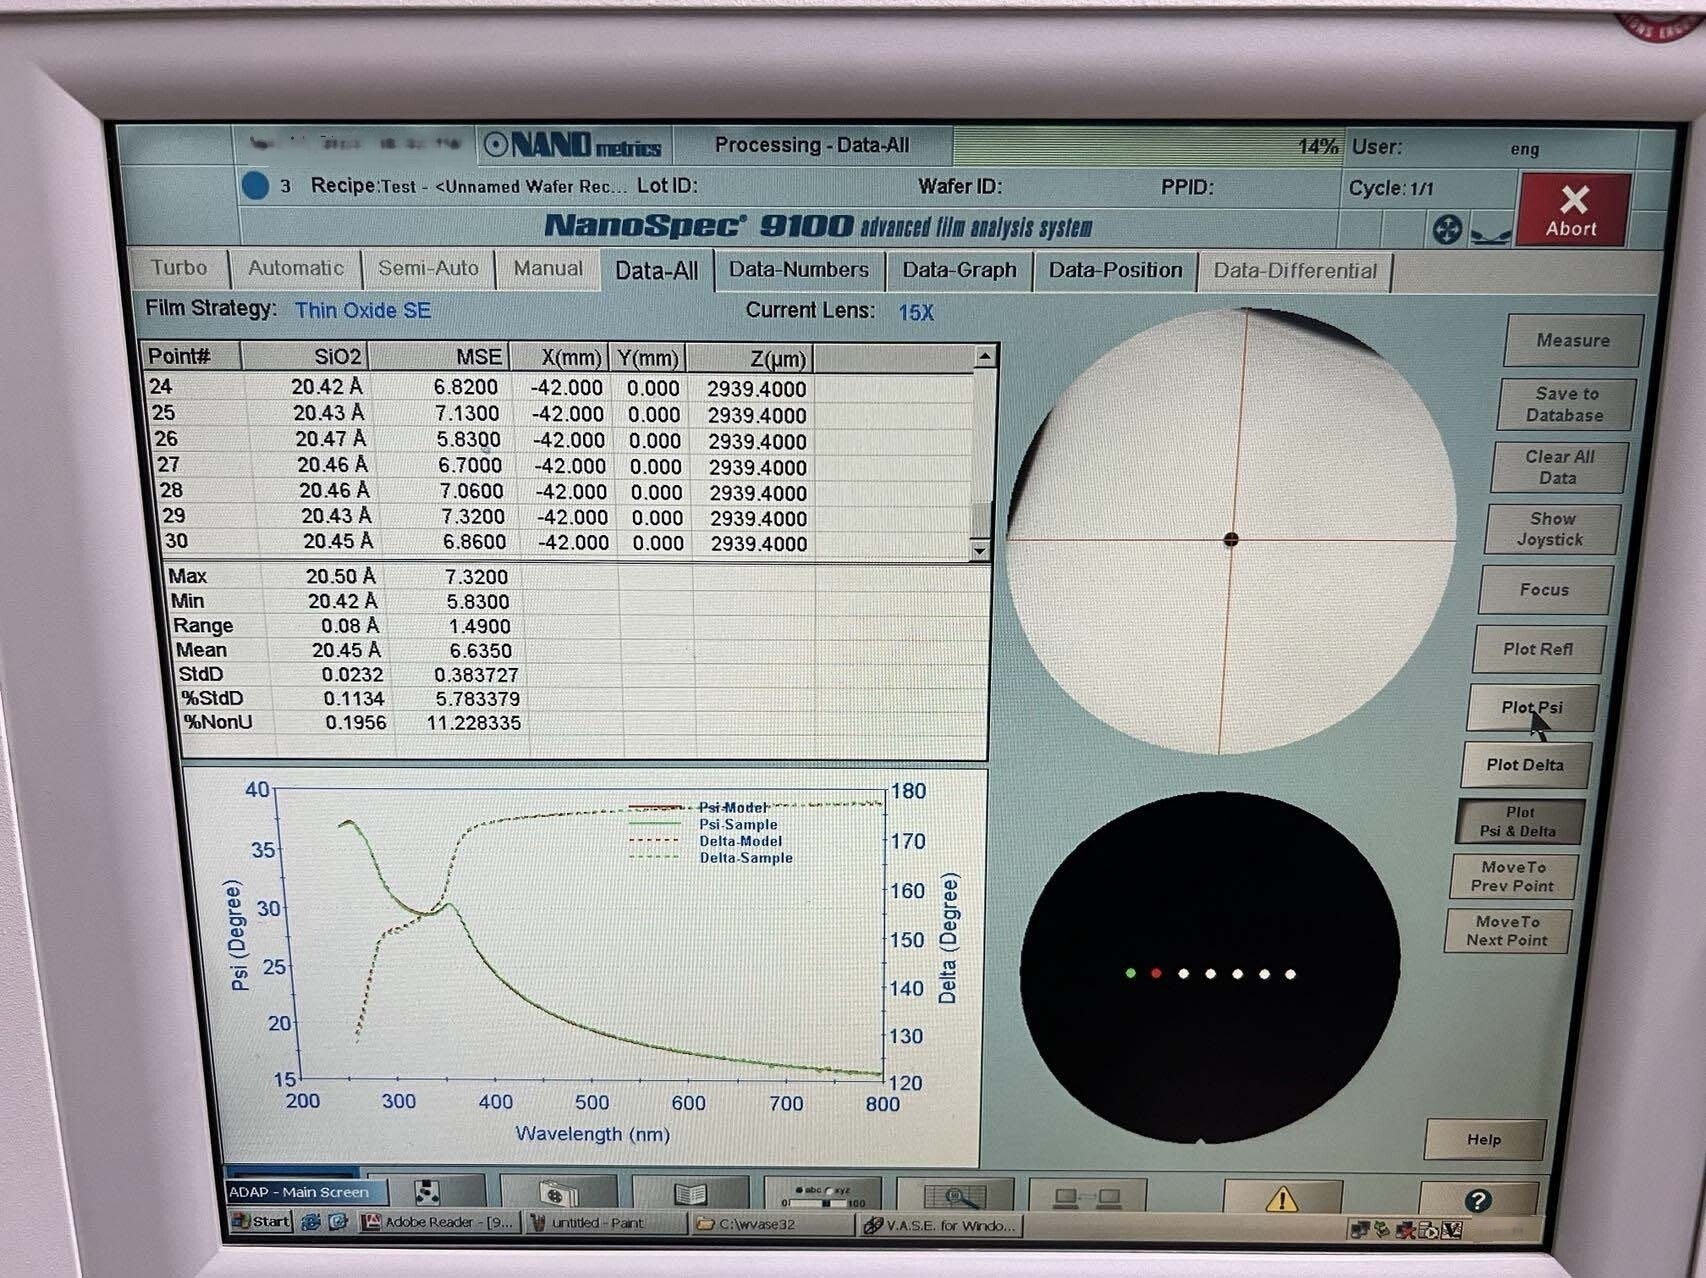The width and height of the screenshot is (1706, 1278).
Task: Click the MSE column header
Action: point(439,357)
